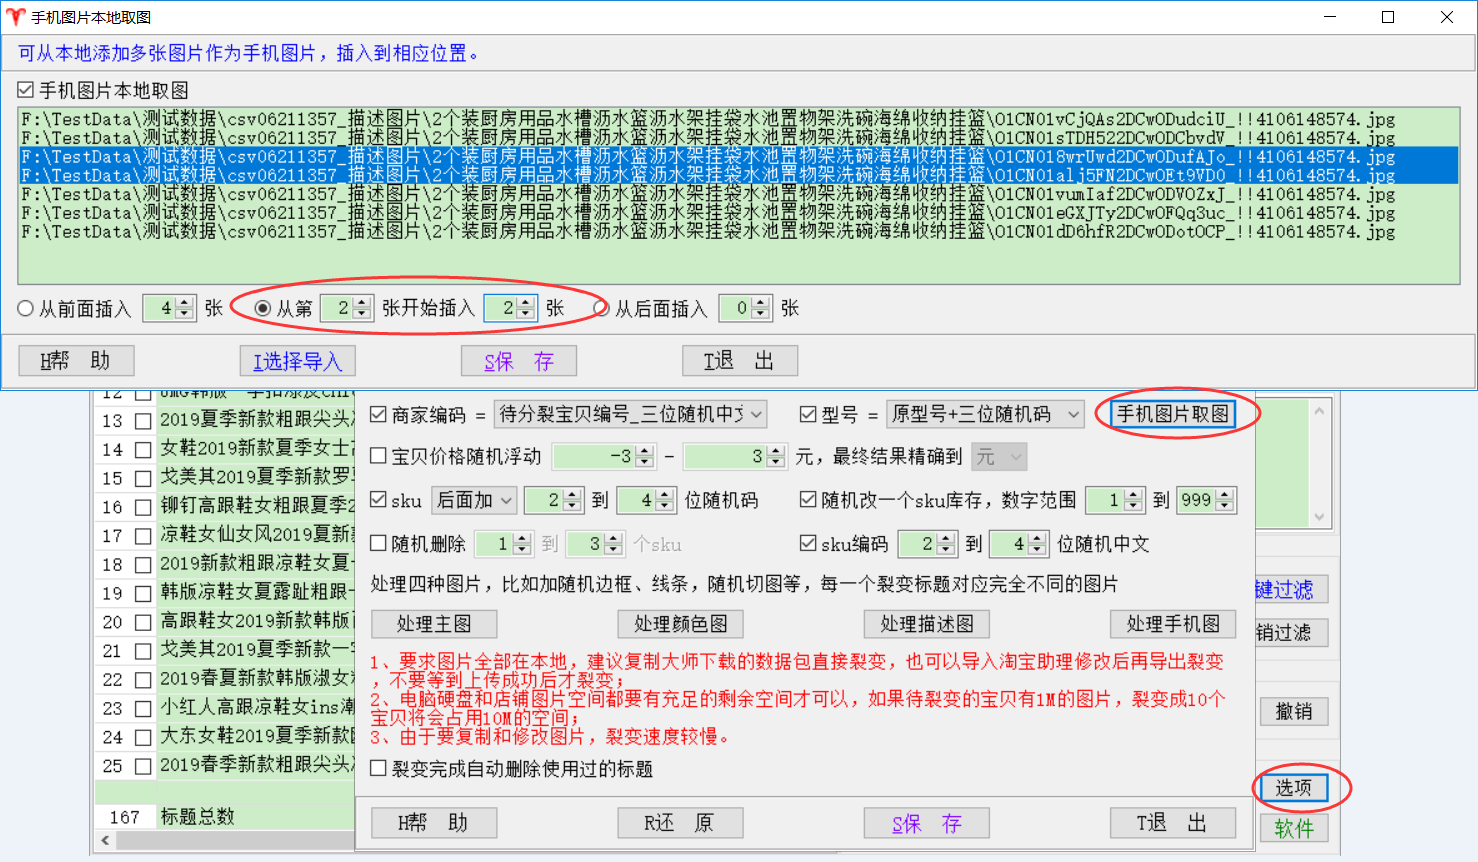
Task: Expand the 型号 format dropdown
Action: point(985,414)
